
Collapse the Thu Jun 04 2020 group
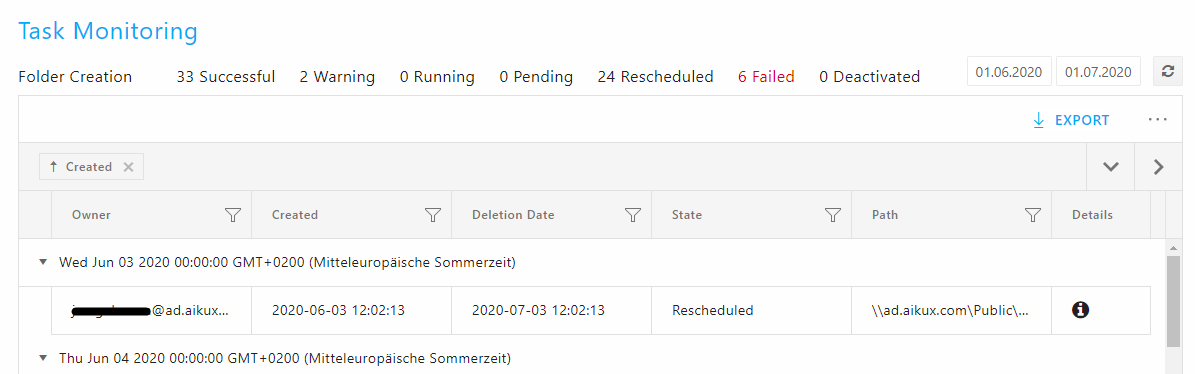click(42, 357)
